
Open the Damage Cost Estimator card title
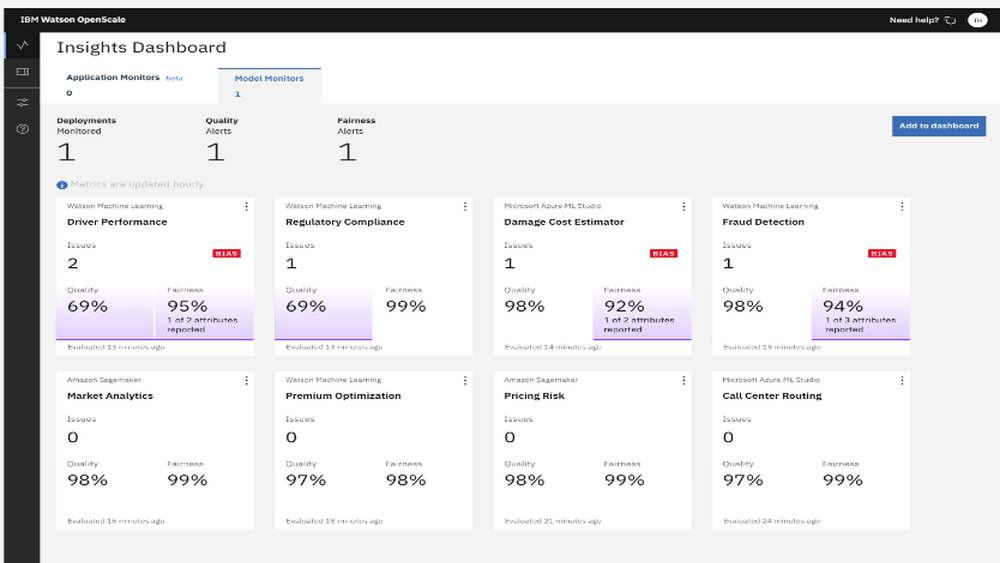(564, 222)
